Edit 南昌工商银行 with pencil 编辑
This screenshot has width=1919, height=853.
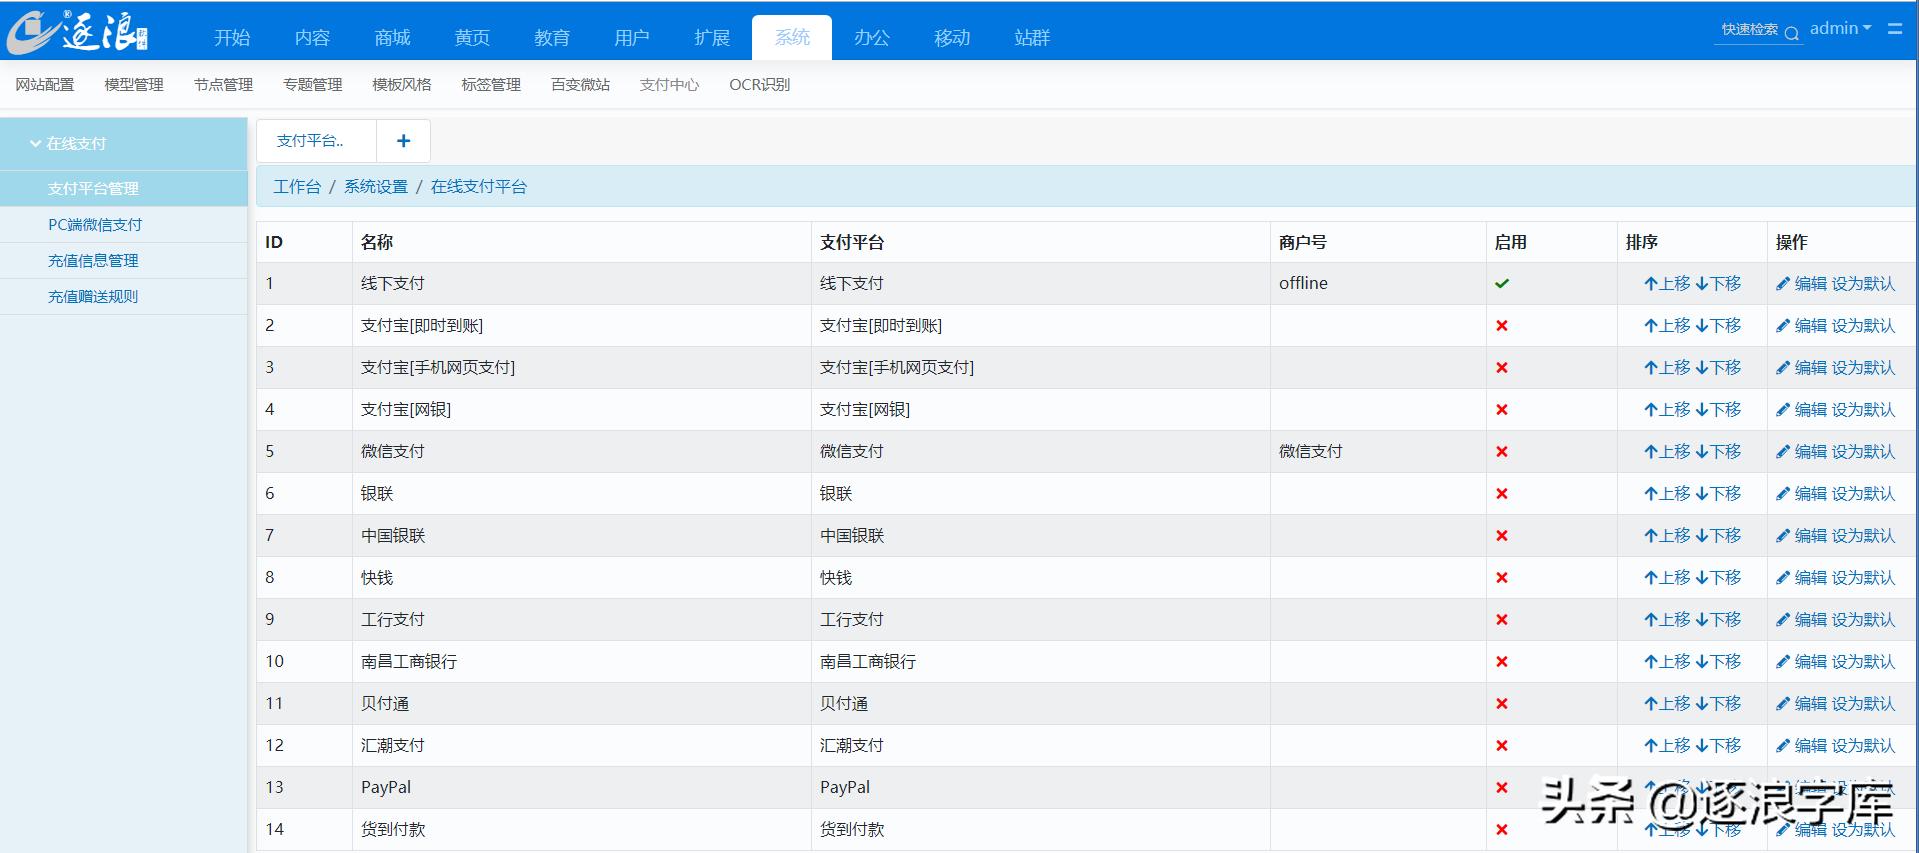(1801, 662)
